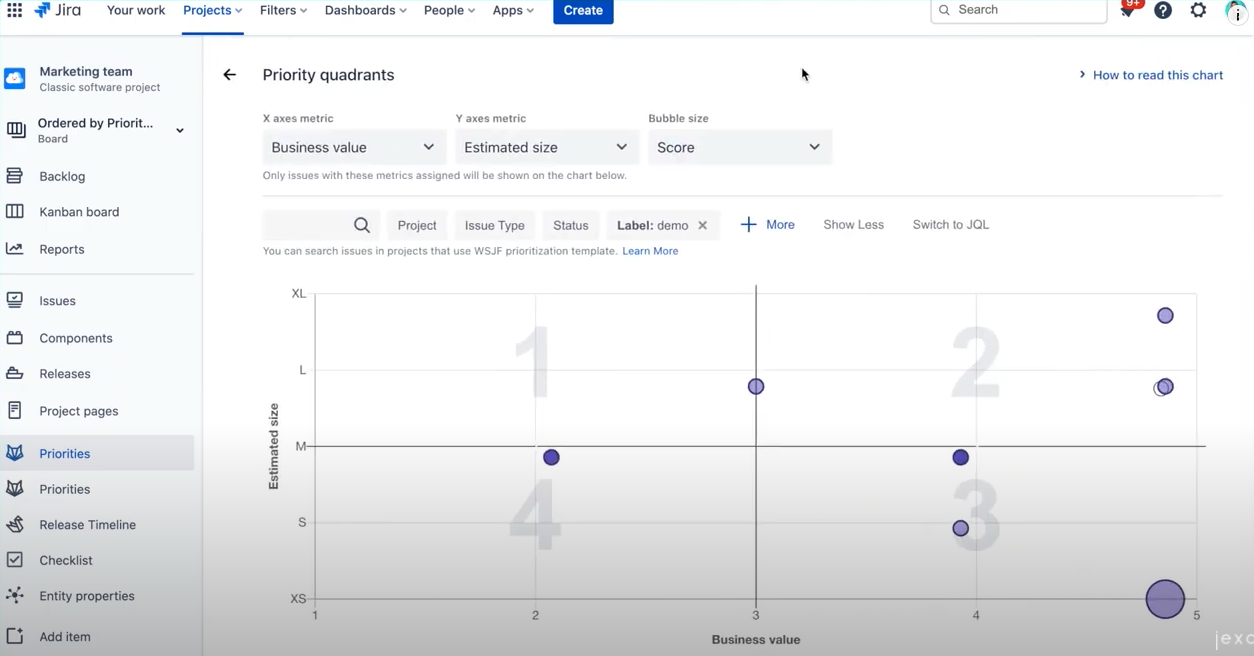The width and height of the screenshot is (1254, 656).
Task: Expand the Ordered by Priority board switcher
Action: (180, 130)
